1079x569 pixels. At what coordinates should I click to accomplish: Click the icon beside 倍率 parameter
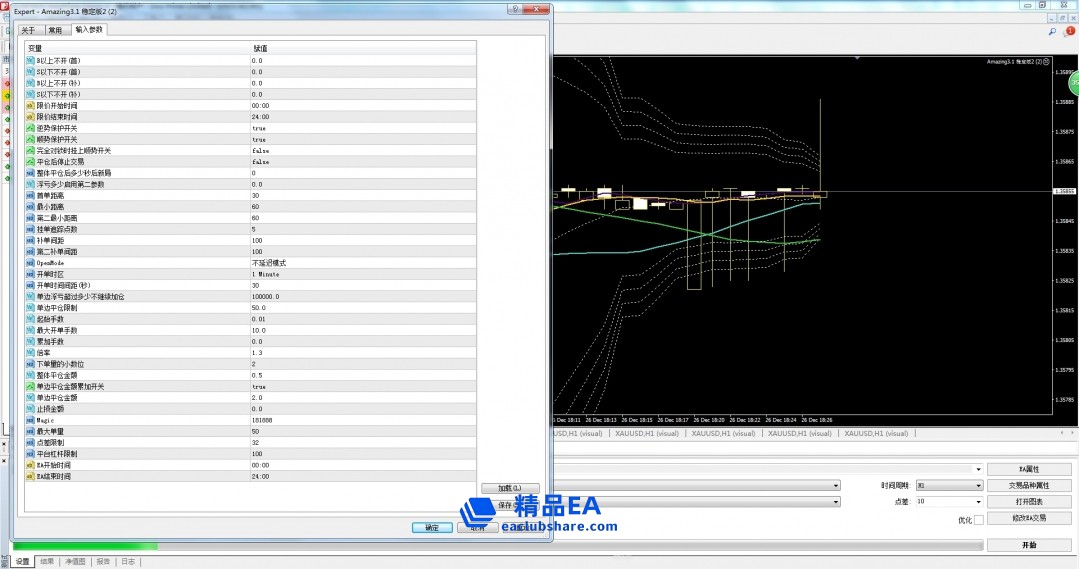30,353
